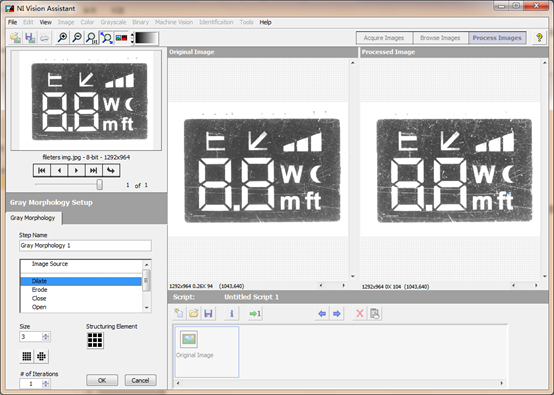This screenshot has height=395, width=554.
Task: Switch to Acquire Images mode
Action: click(x=384, y=38)
